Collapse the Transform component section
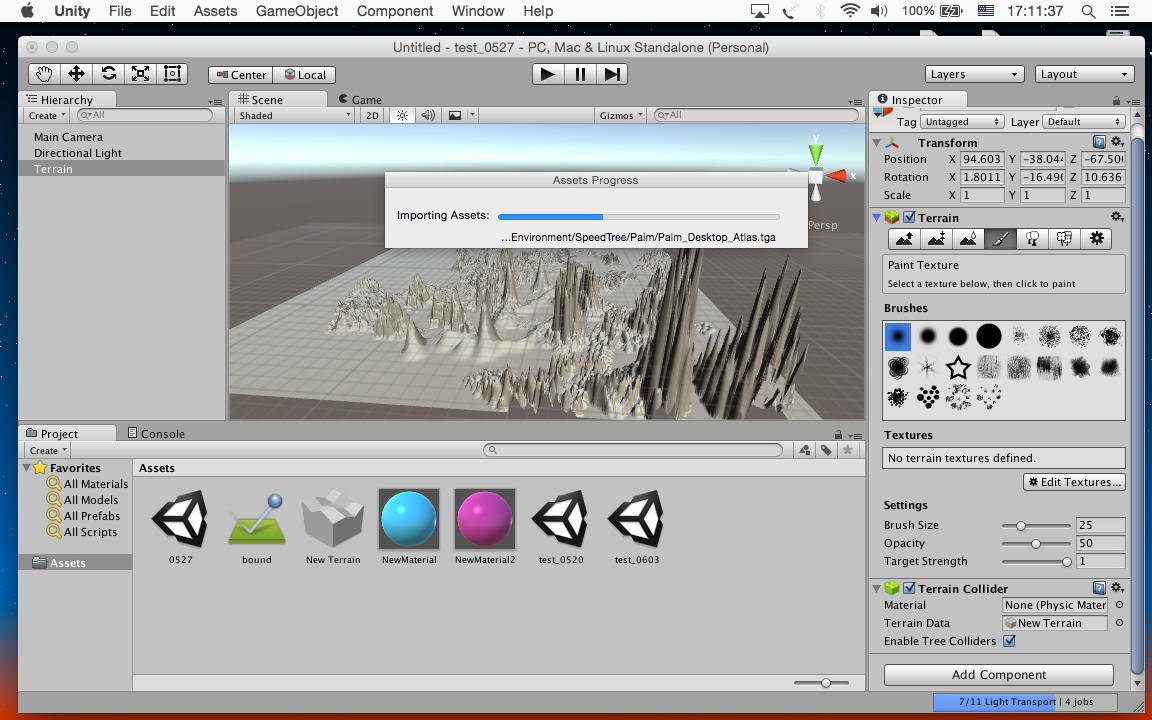The height and width of the screenshot is (720, 1152). click(877, 143)
